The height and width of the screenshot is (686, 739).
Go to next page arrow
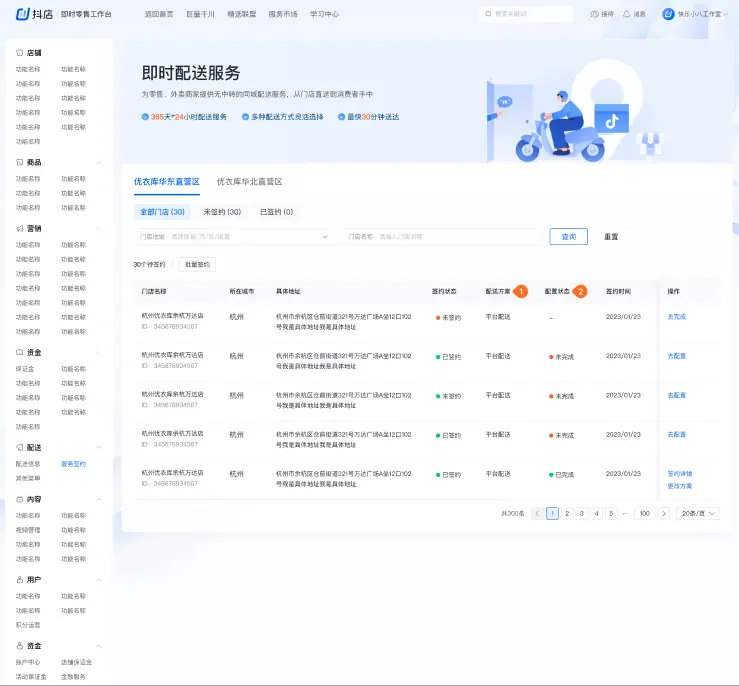click(x=664, y=514)
